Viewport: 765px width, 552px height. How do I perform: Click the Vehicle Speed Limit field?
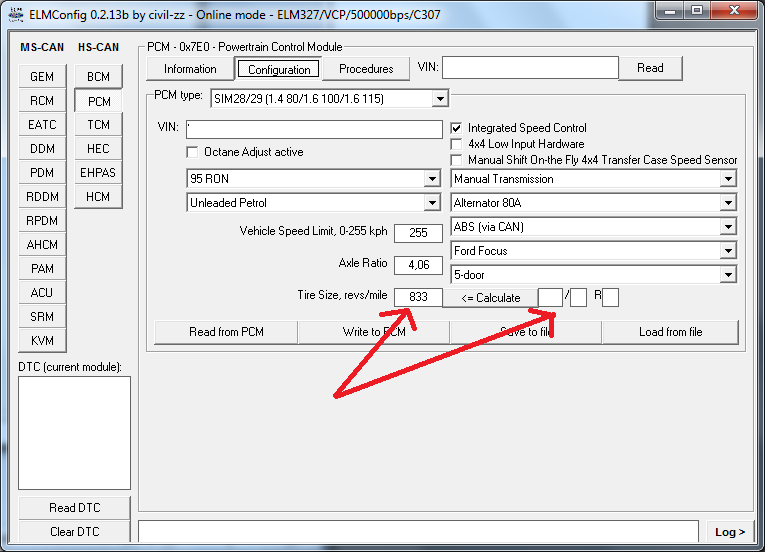(418, 233)
